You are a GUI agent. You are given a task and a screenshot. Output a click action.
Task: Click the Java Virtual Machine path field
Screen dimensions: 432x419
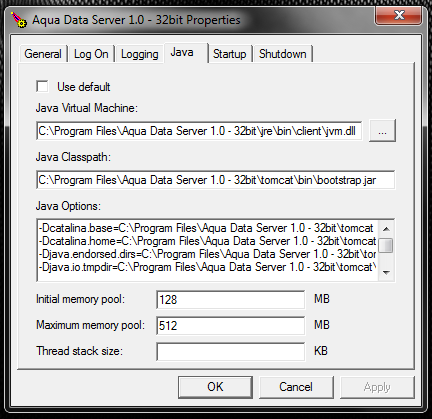pos(199,131)
